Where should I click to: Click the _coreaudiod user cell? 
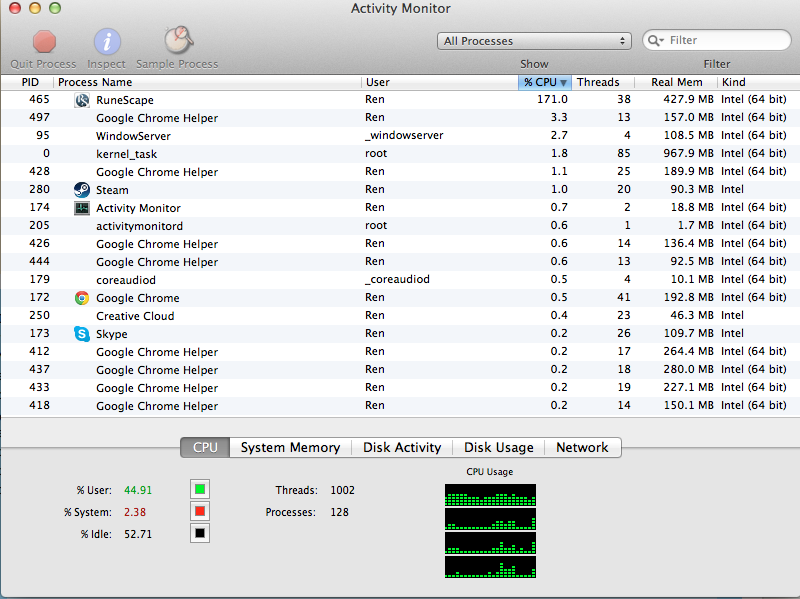pos(397,279)
